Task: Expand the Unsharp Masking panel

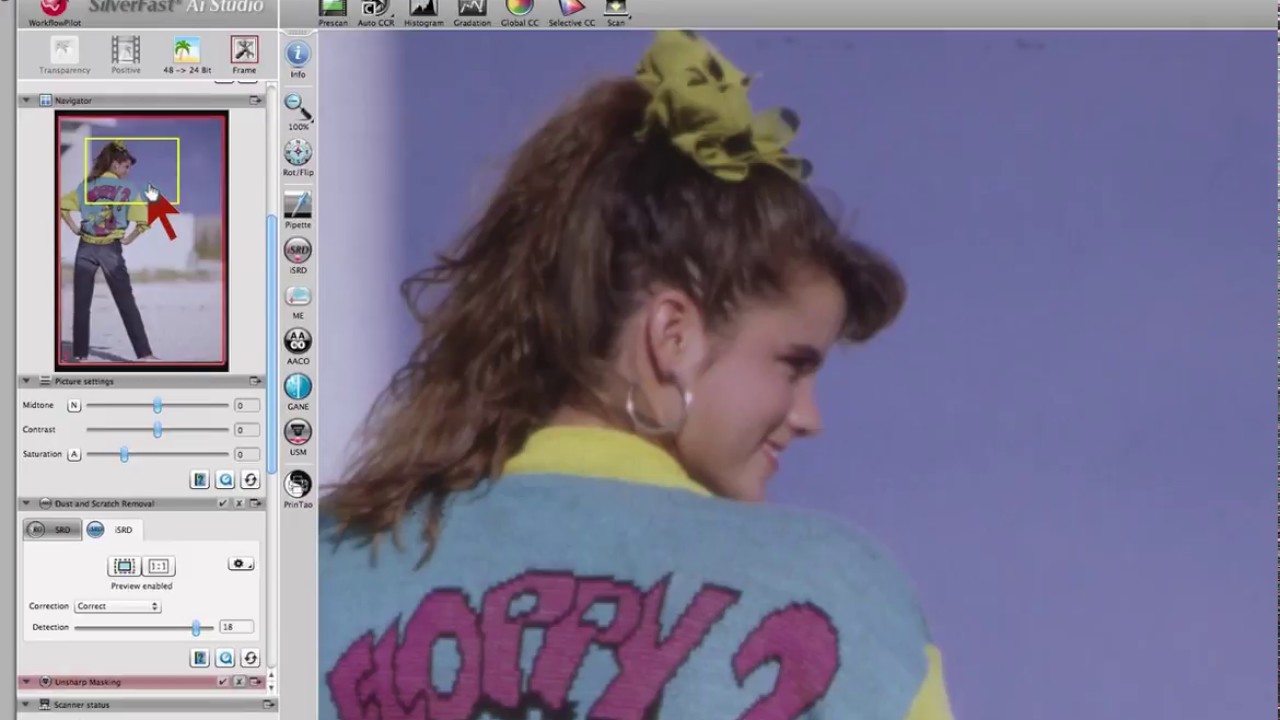Action: click(x=26, y=682)
